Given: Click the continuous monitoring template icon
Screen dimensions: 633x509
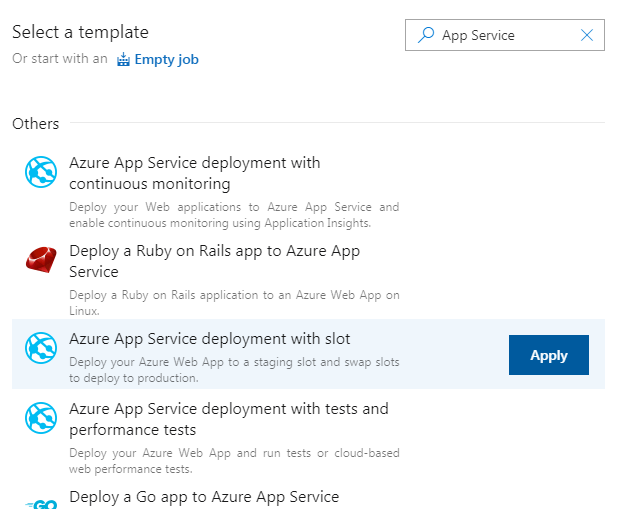Looking at the screenshot, I should point(41,173).
